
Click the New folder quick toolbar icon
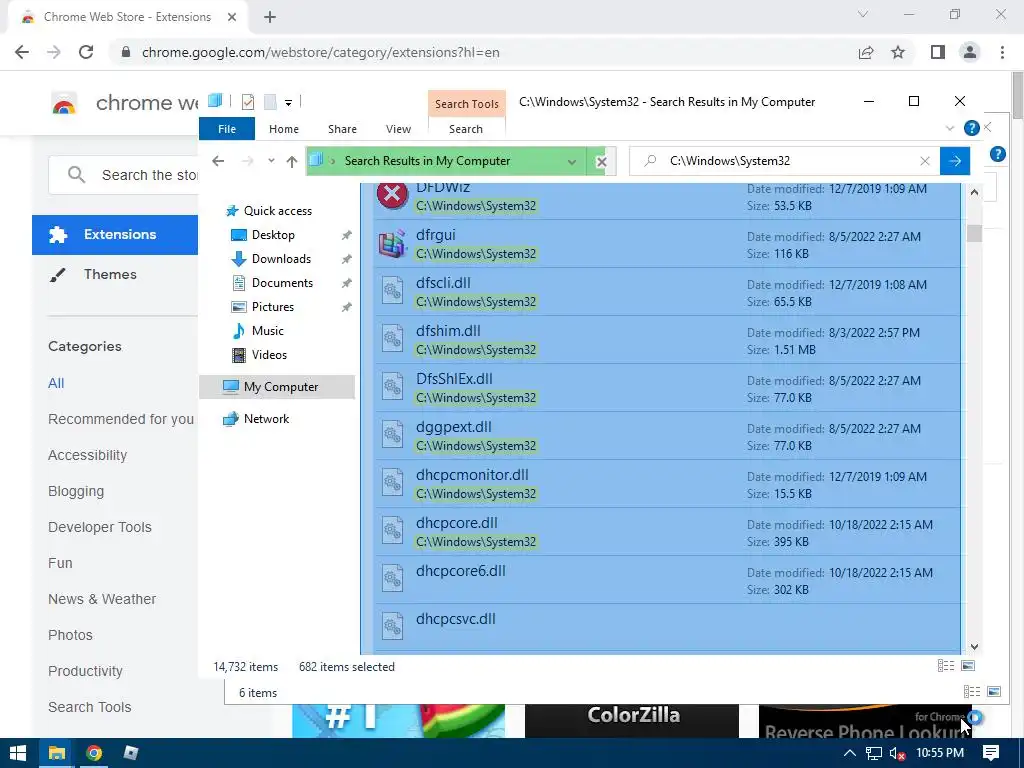pos(270,101)
